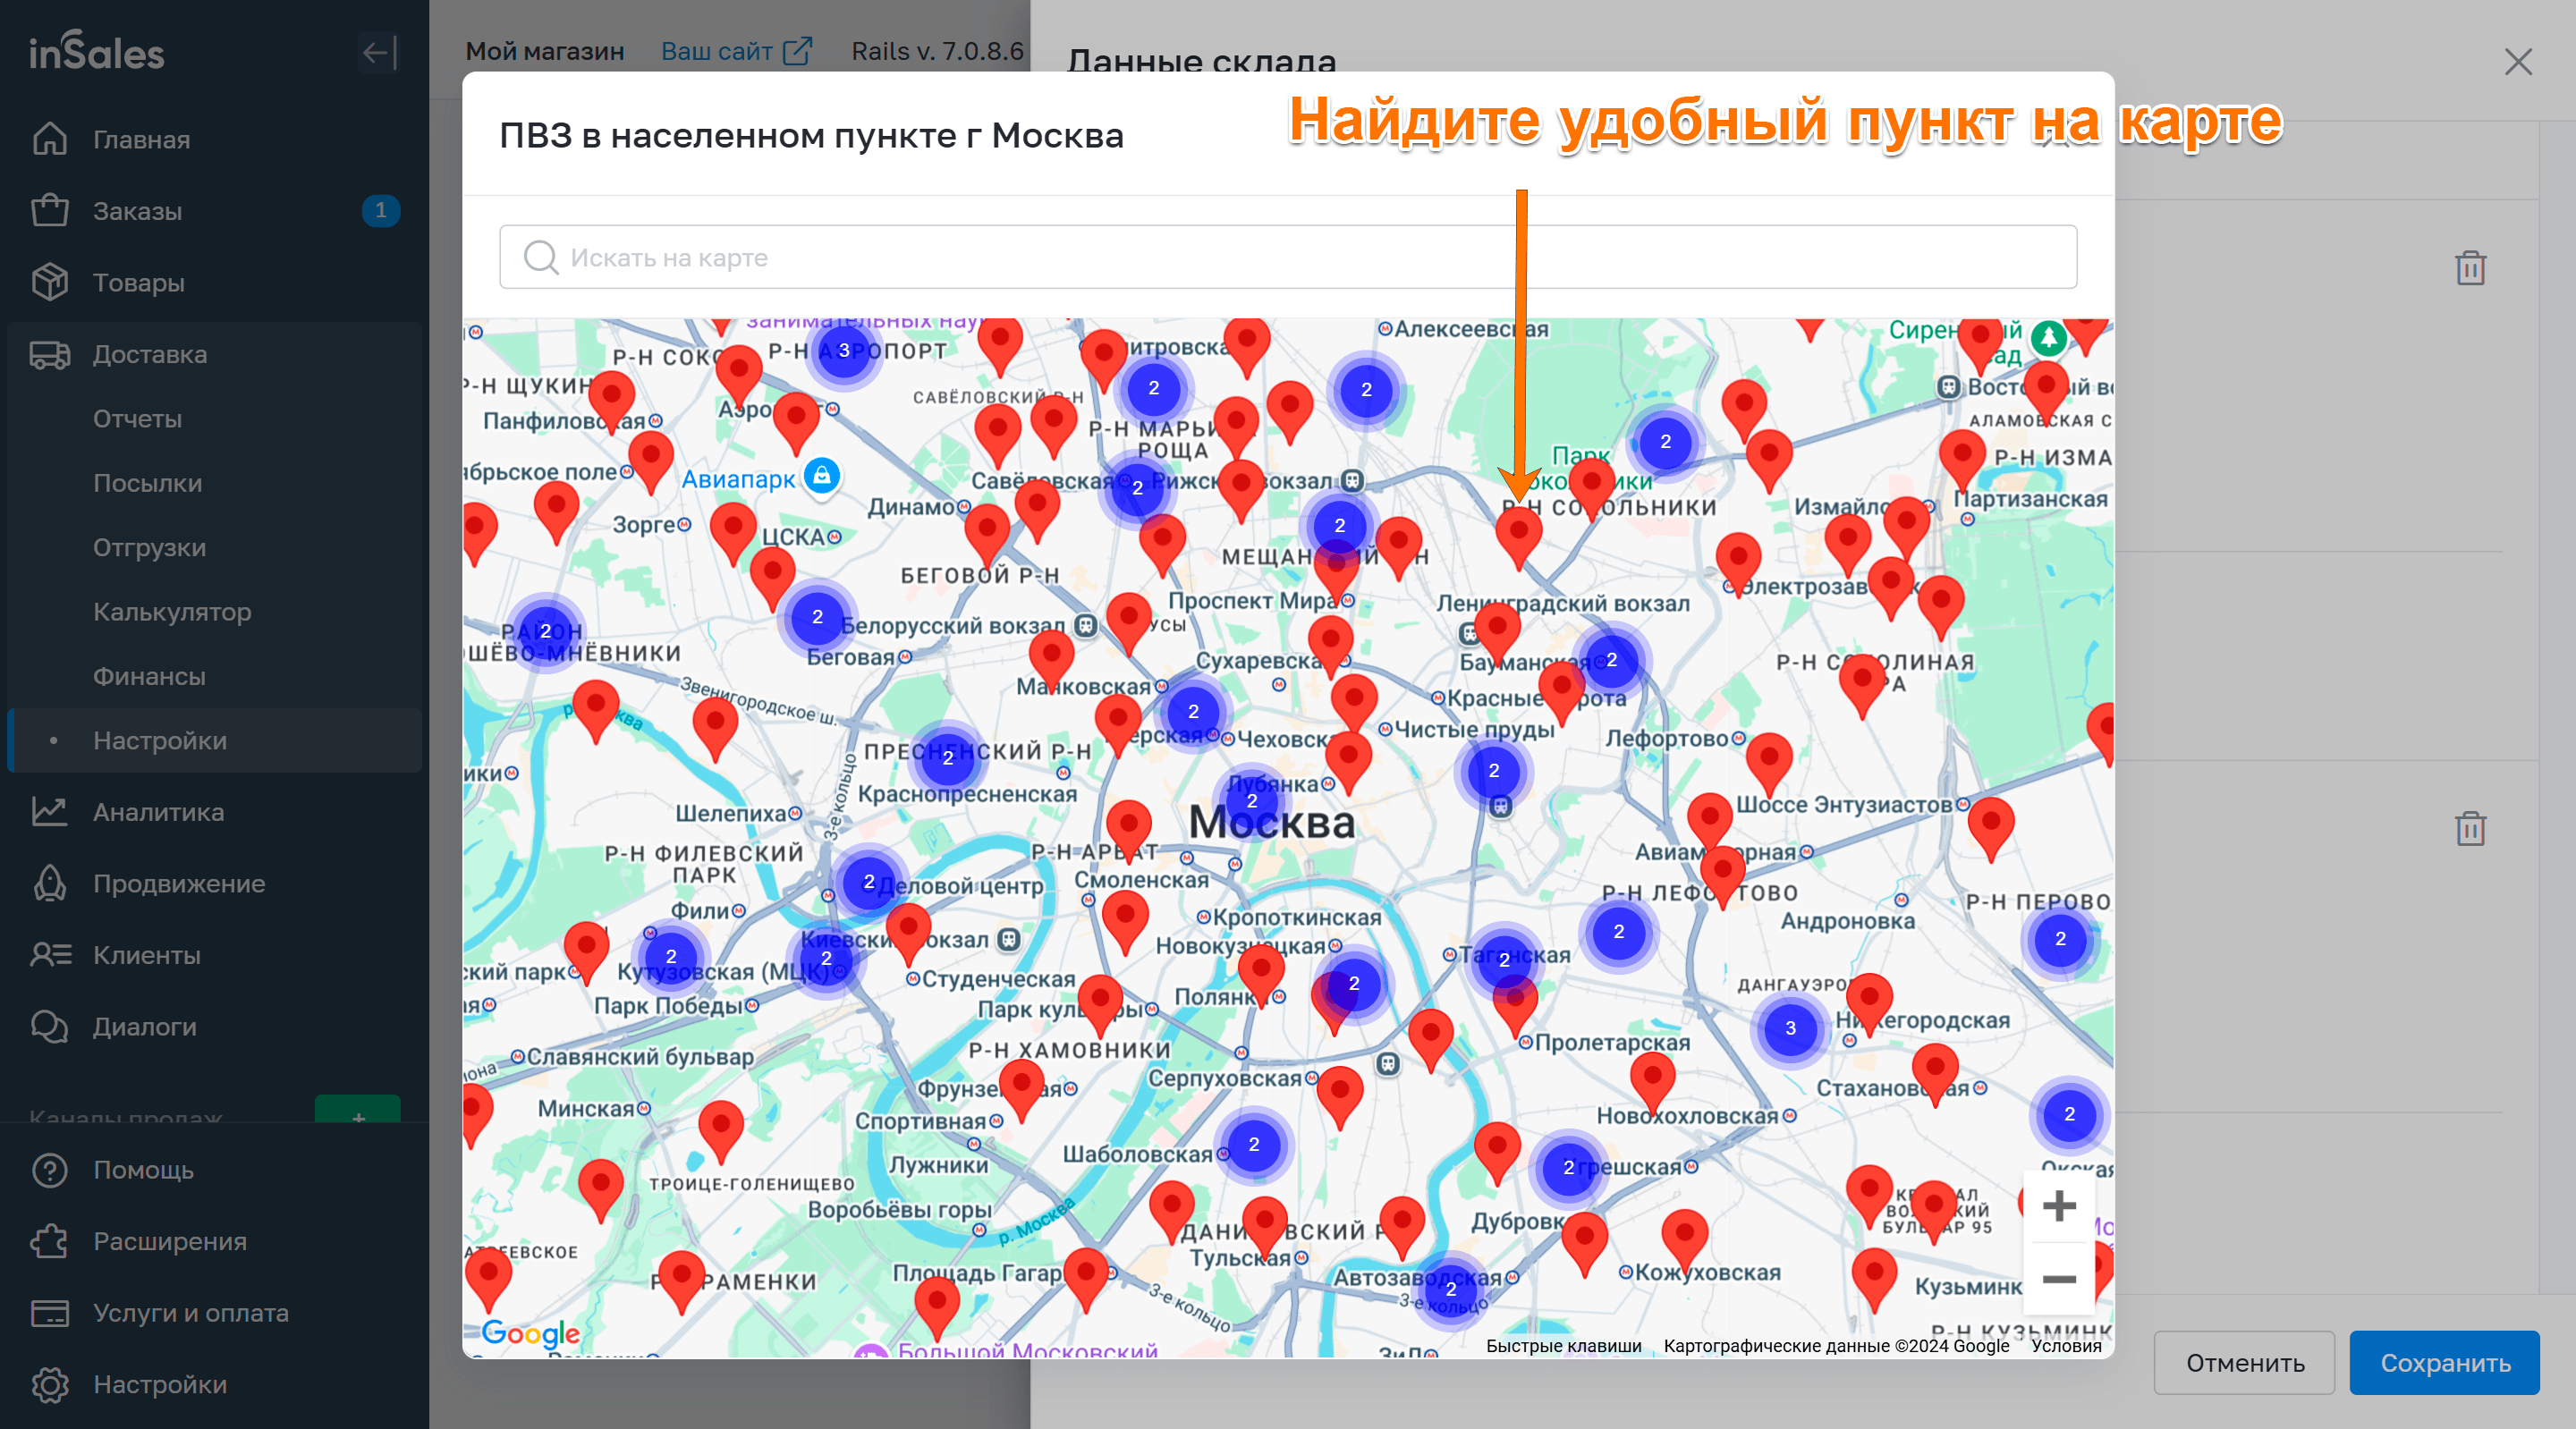Open the Главная home page
The height and width of the screenshot is (1429, 2576).
(x=141, y=139)
